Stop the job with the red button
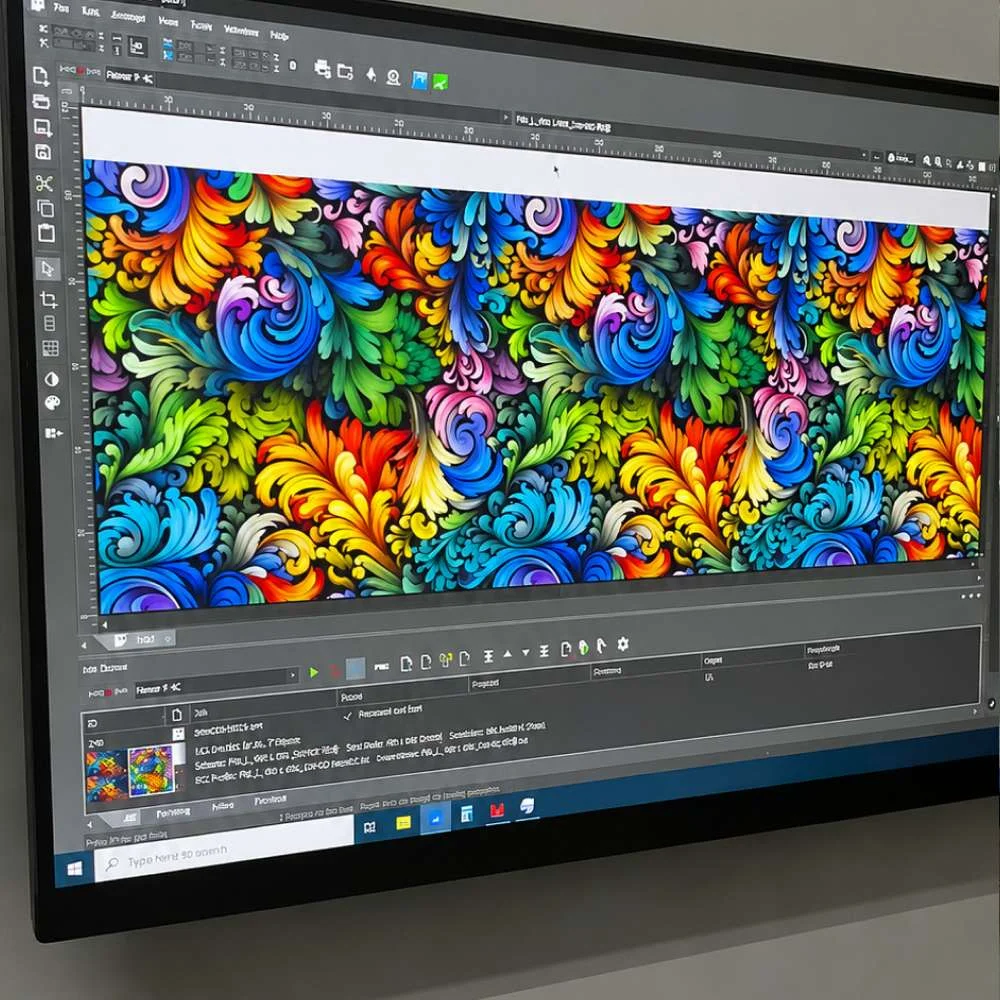 (334, 671)
